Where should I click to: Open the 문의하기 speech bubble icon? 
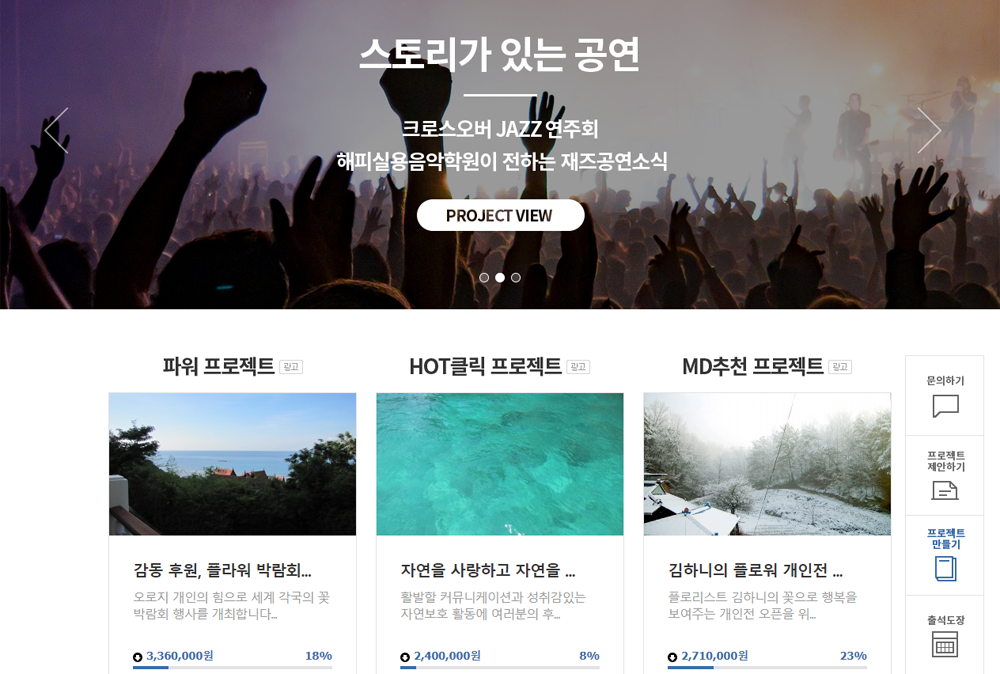tap(945, 406)
